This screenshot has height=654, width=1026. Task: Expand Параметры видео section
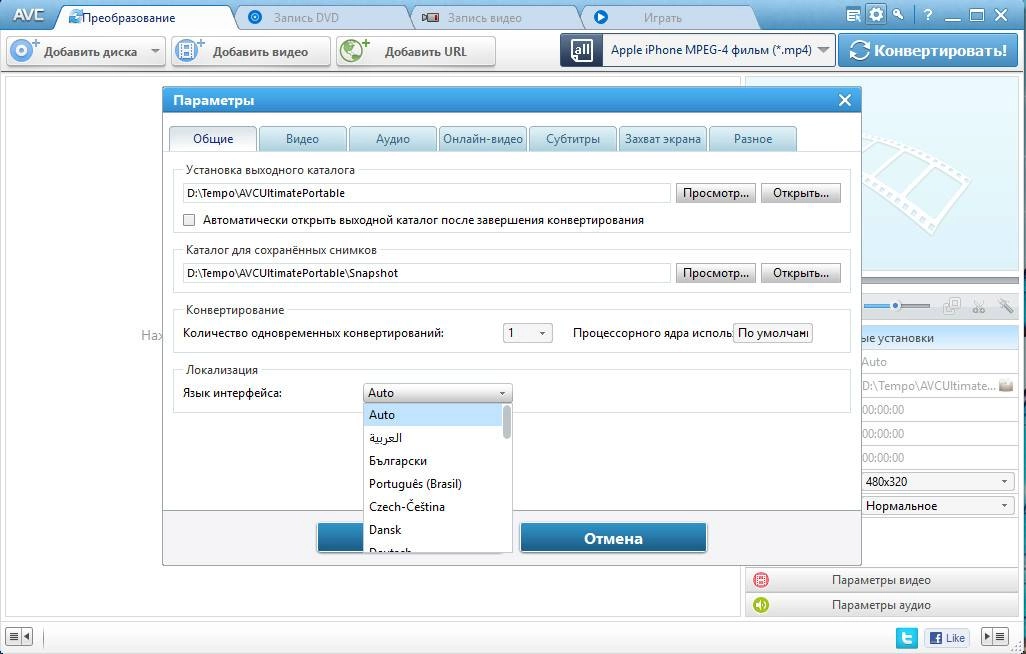(x=881, y=580)
